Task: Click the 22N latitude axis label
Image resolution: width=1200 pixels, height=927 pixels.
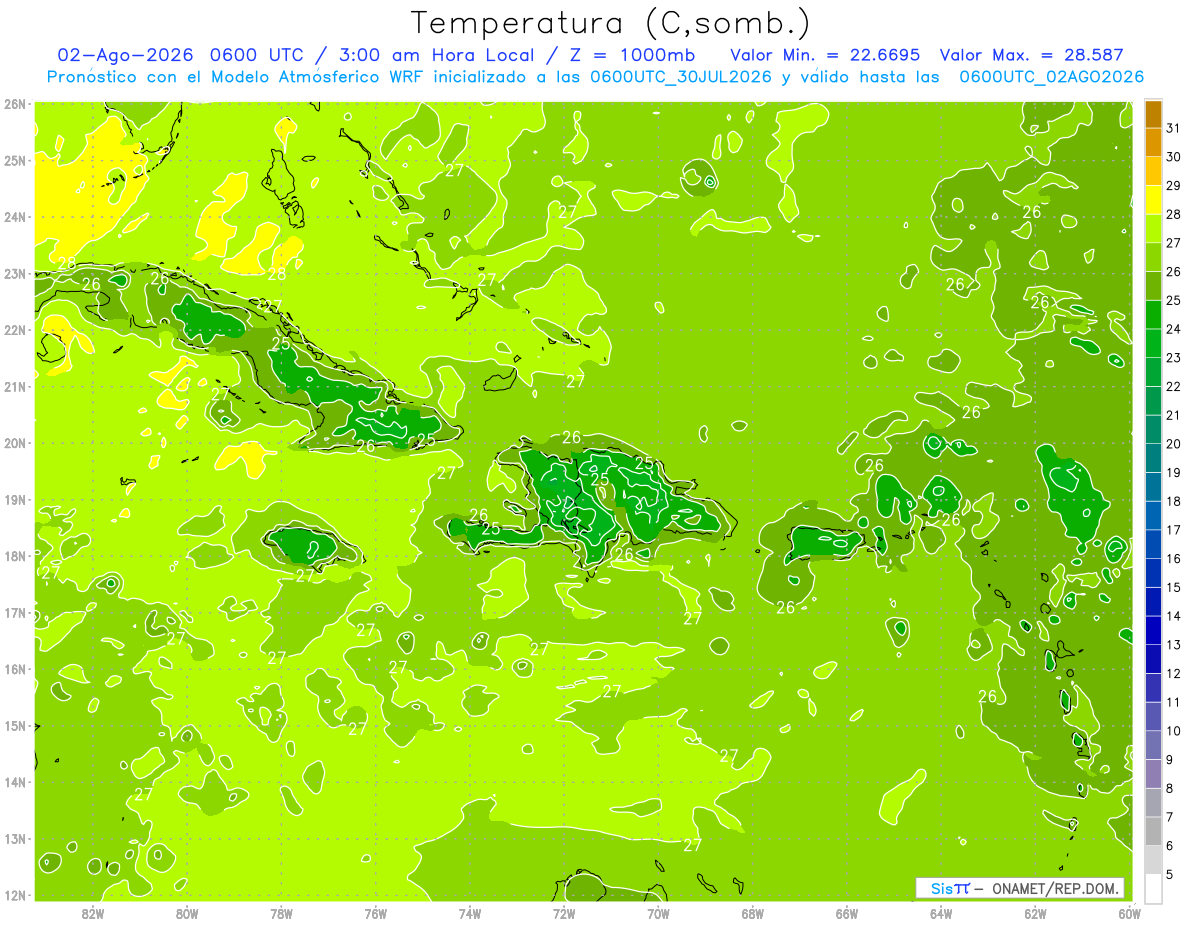Action: [x=15, y=330]
